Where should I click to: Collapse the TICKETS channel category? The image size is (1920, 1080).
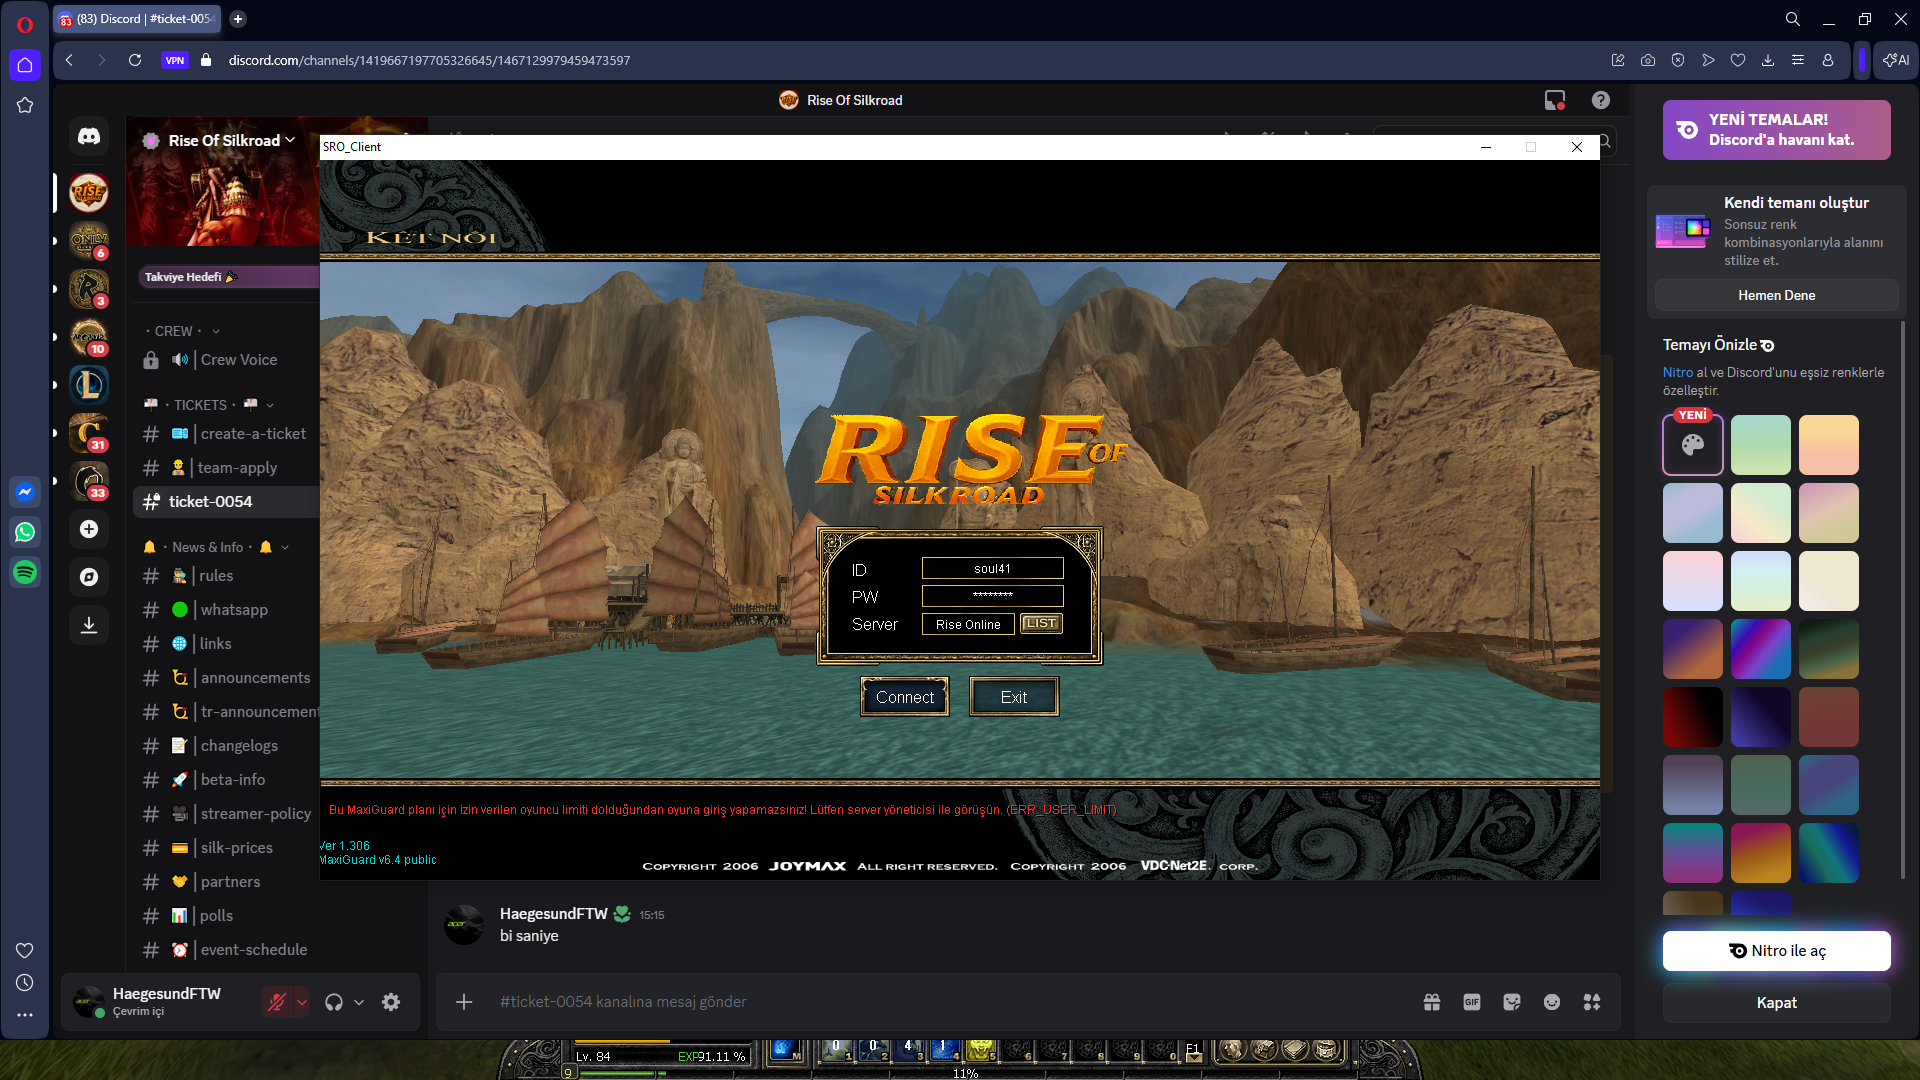209,405
